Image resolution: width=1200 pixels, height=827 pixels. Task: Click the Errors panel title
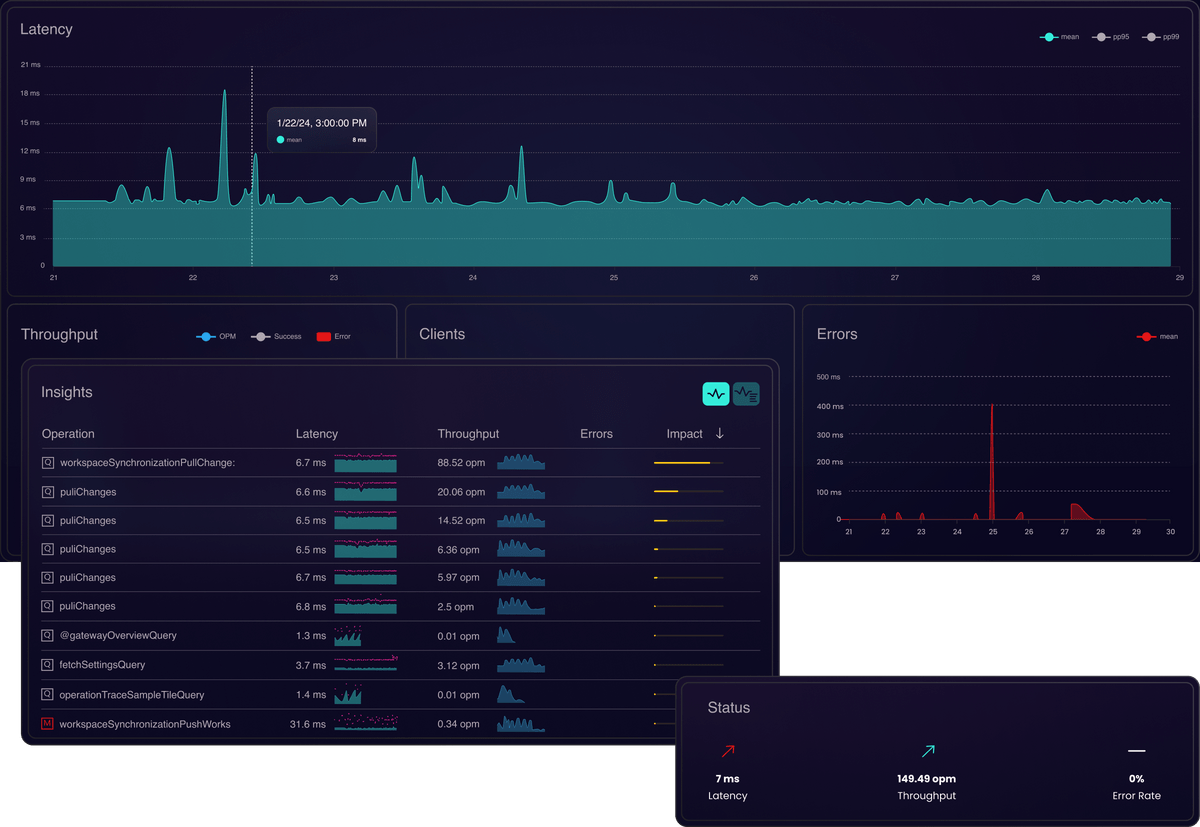click(837, 334)
